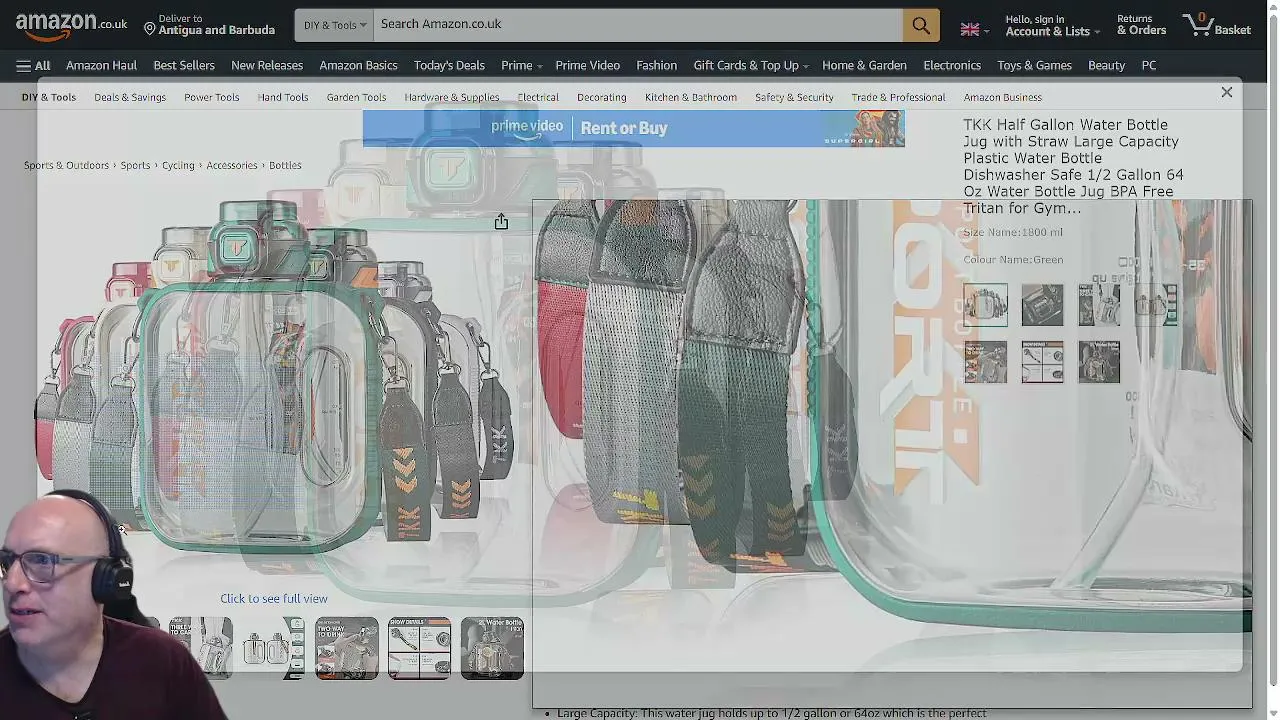Click the product title 'TKK Half Gallon Water Bottle'
This screenshot has width=1280, height=720.
coord(1073,167)
